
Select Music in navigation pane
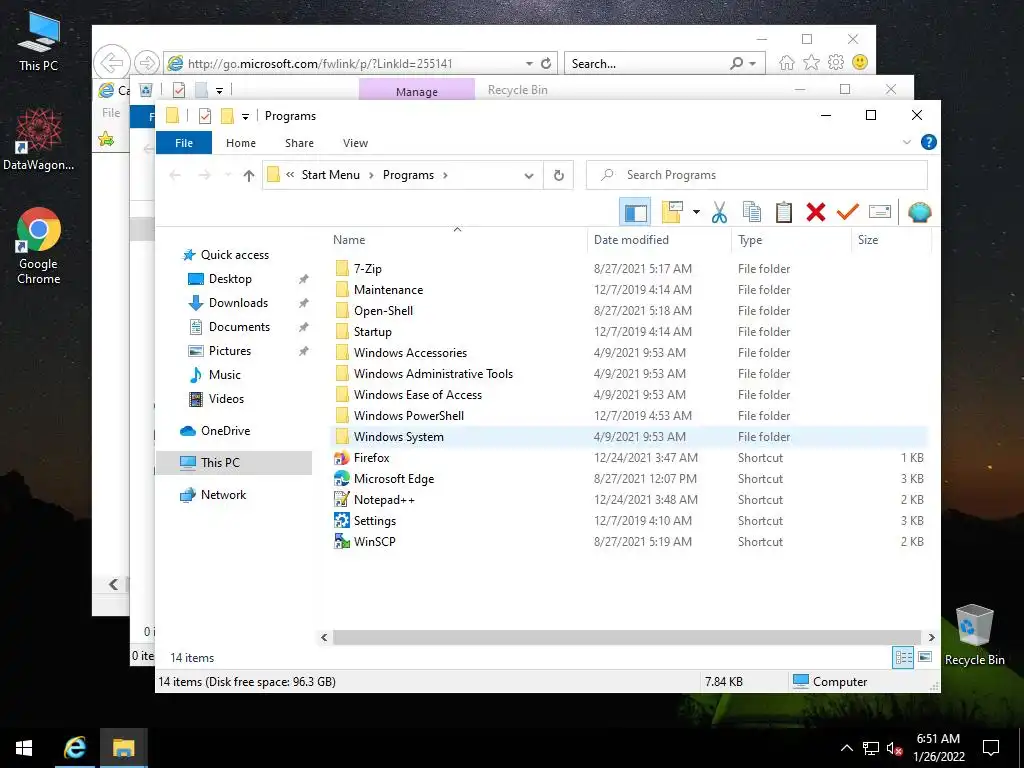point(224,375)
